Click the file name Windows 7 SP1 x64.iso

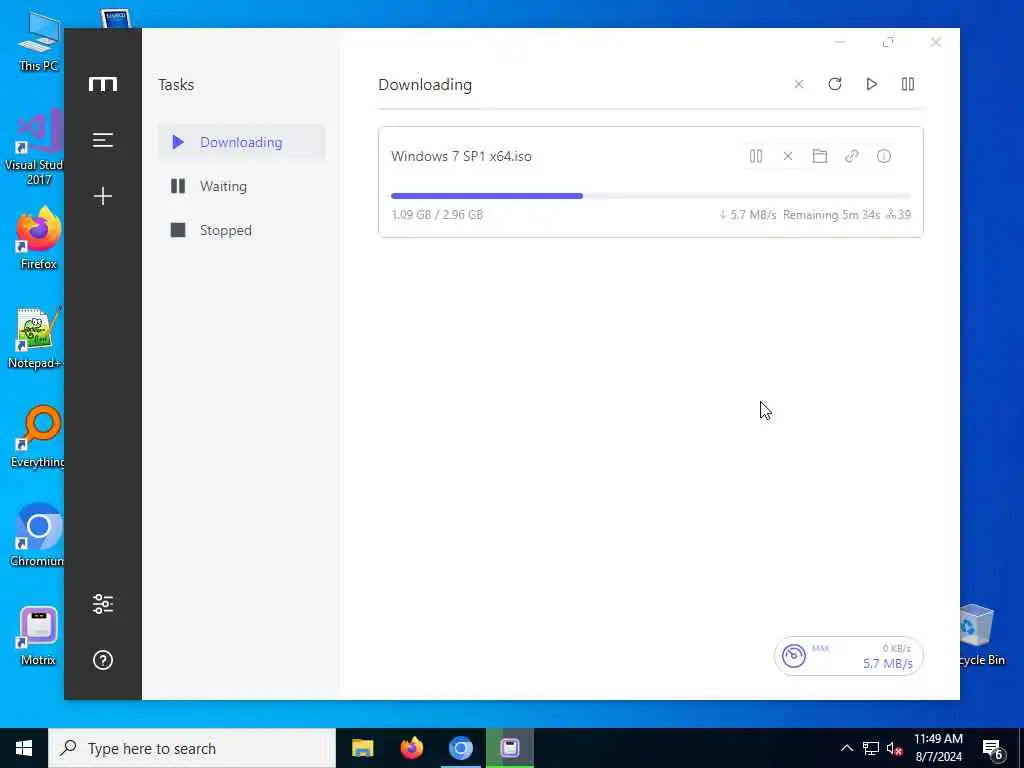pos(461,156)
